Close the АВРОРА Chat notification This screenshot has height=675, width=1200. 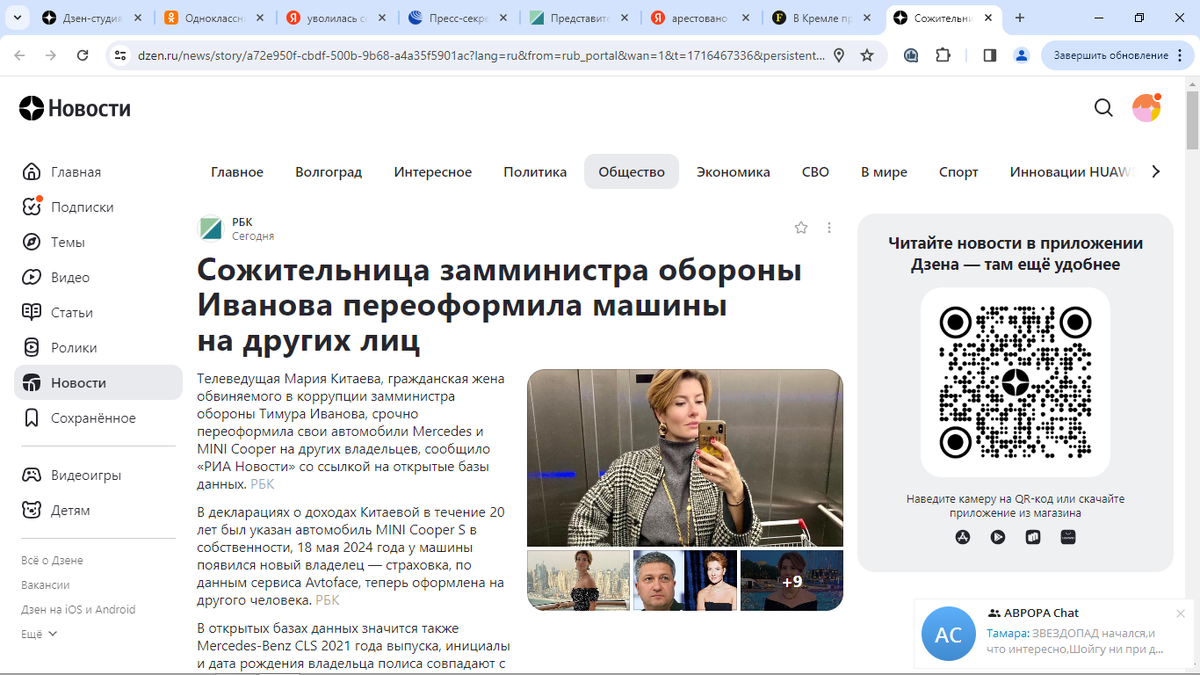tap(1180, 614)
